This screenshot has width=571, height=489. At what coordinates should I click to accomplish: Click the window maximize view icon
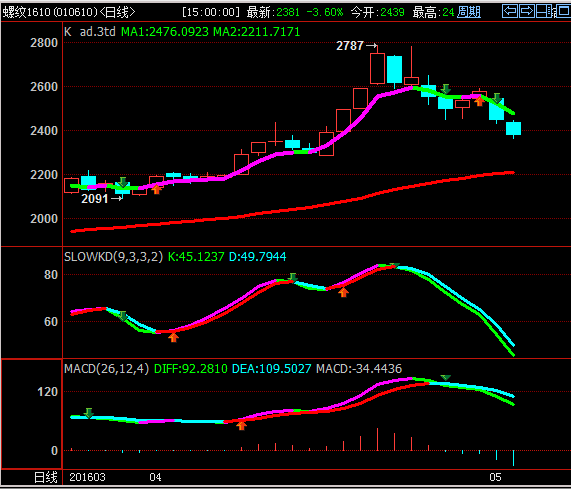[x=564, y=11]
